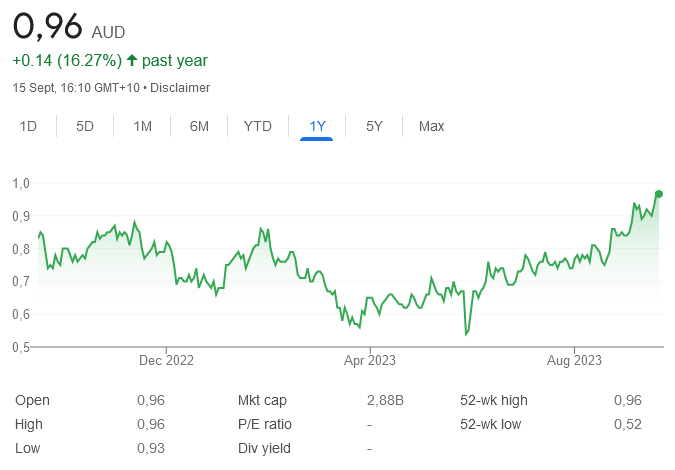Image resolution: width=675 pixels, height=470 pixels.
Task: Click the Div yield label
Action: coord(264,448)
